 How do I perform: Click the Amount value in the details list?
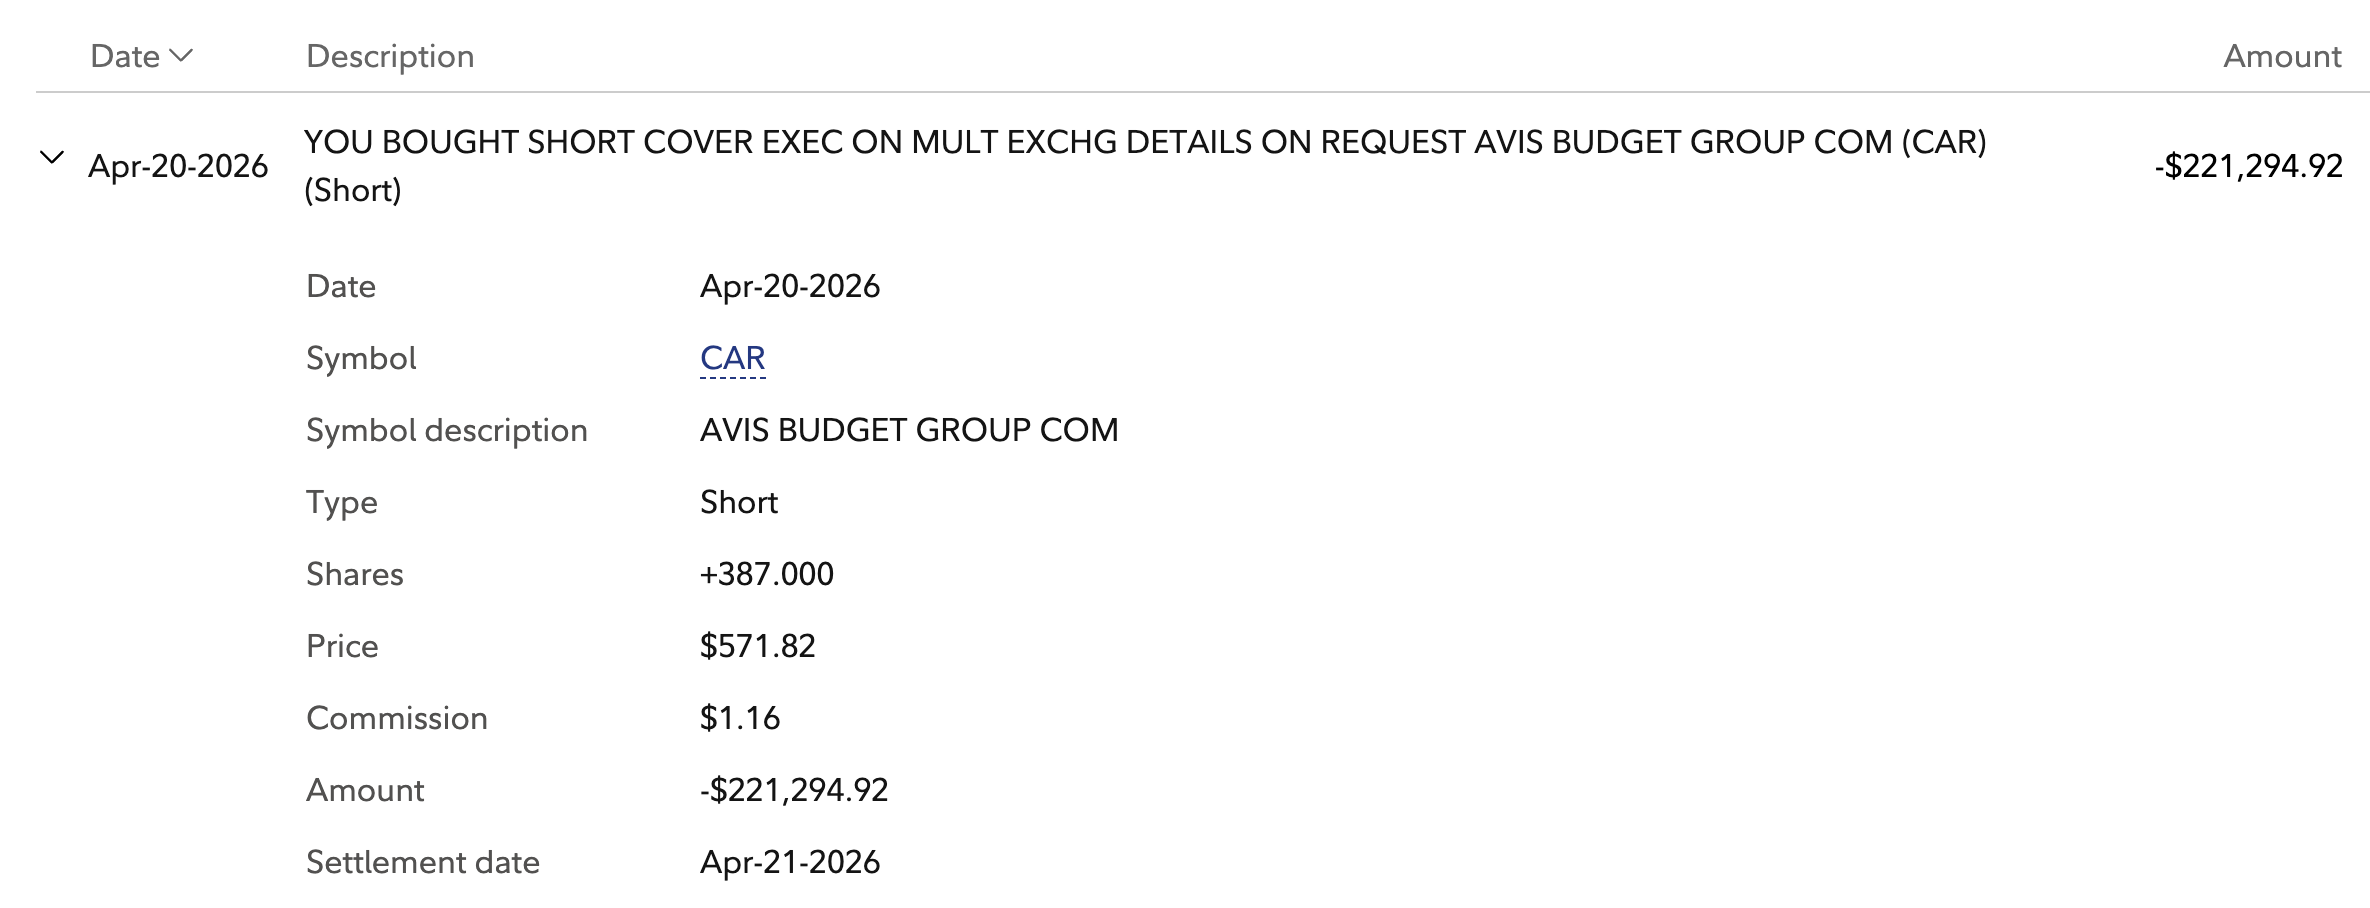[793, 790]
